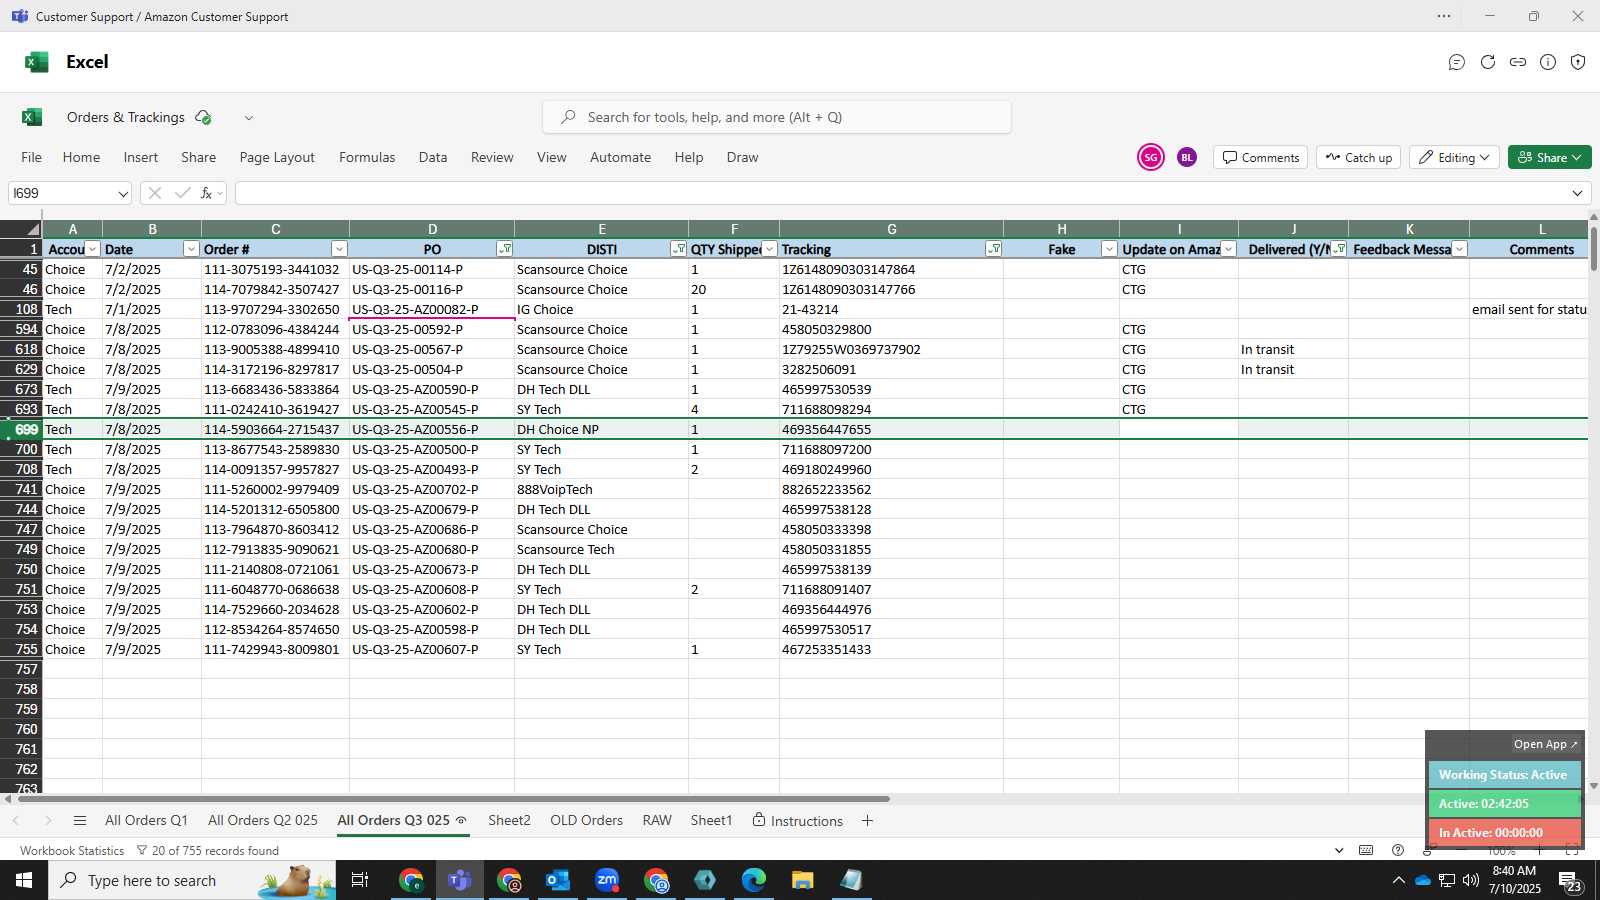Switch to the All Orders Q2 025 sheet

pos(263,820)
